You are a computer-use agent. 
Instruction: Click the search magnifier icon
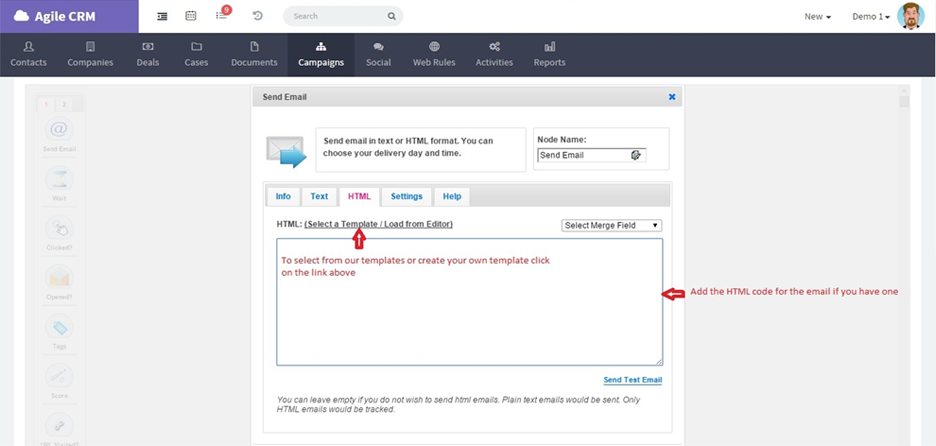392,16
